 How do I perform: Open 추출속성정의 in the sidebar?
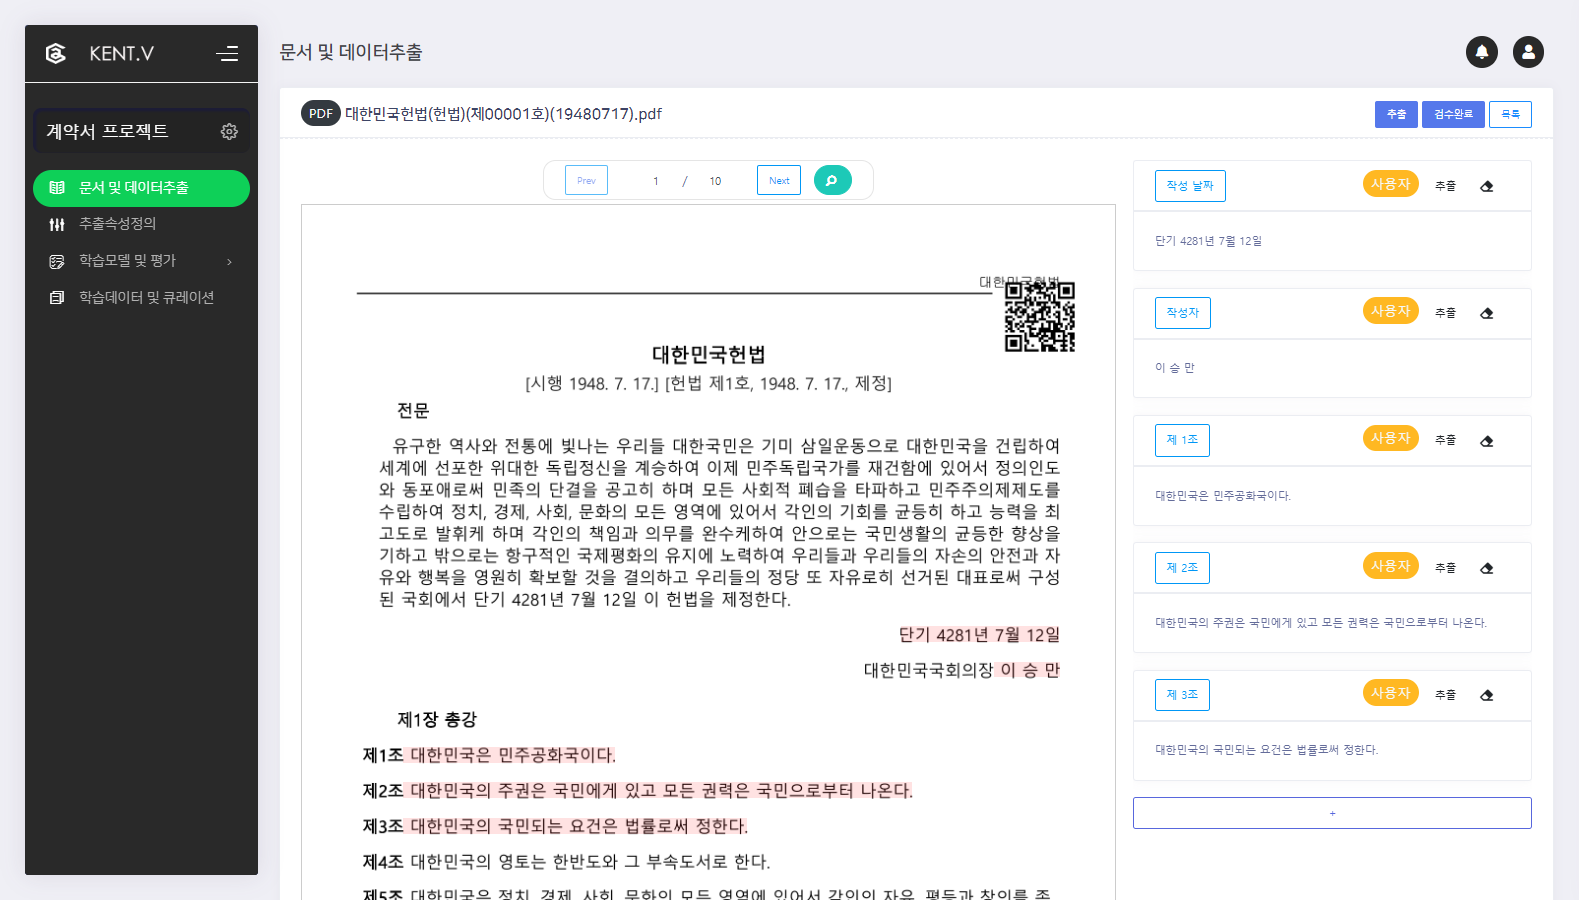[117, 224]
